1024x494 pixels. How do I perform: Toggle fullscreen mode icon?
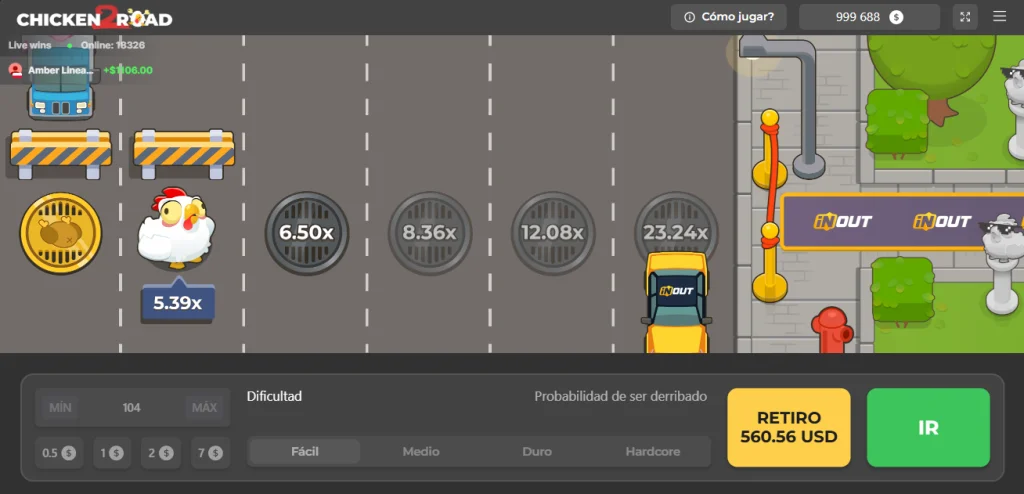click(965, 17)
